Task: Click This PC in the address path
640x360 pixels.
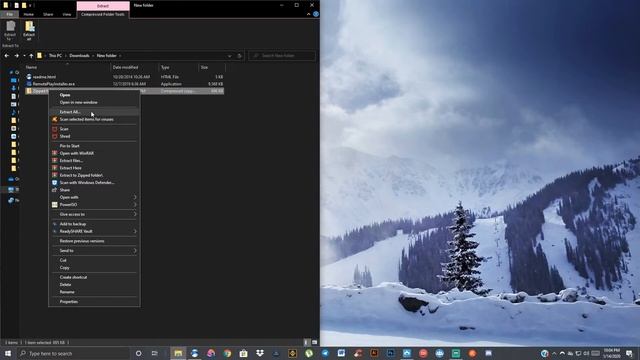Action: pos(56,56)
